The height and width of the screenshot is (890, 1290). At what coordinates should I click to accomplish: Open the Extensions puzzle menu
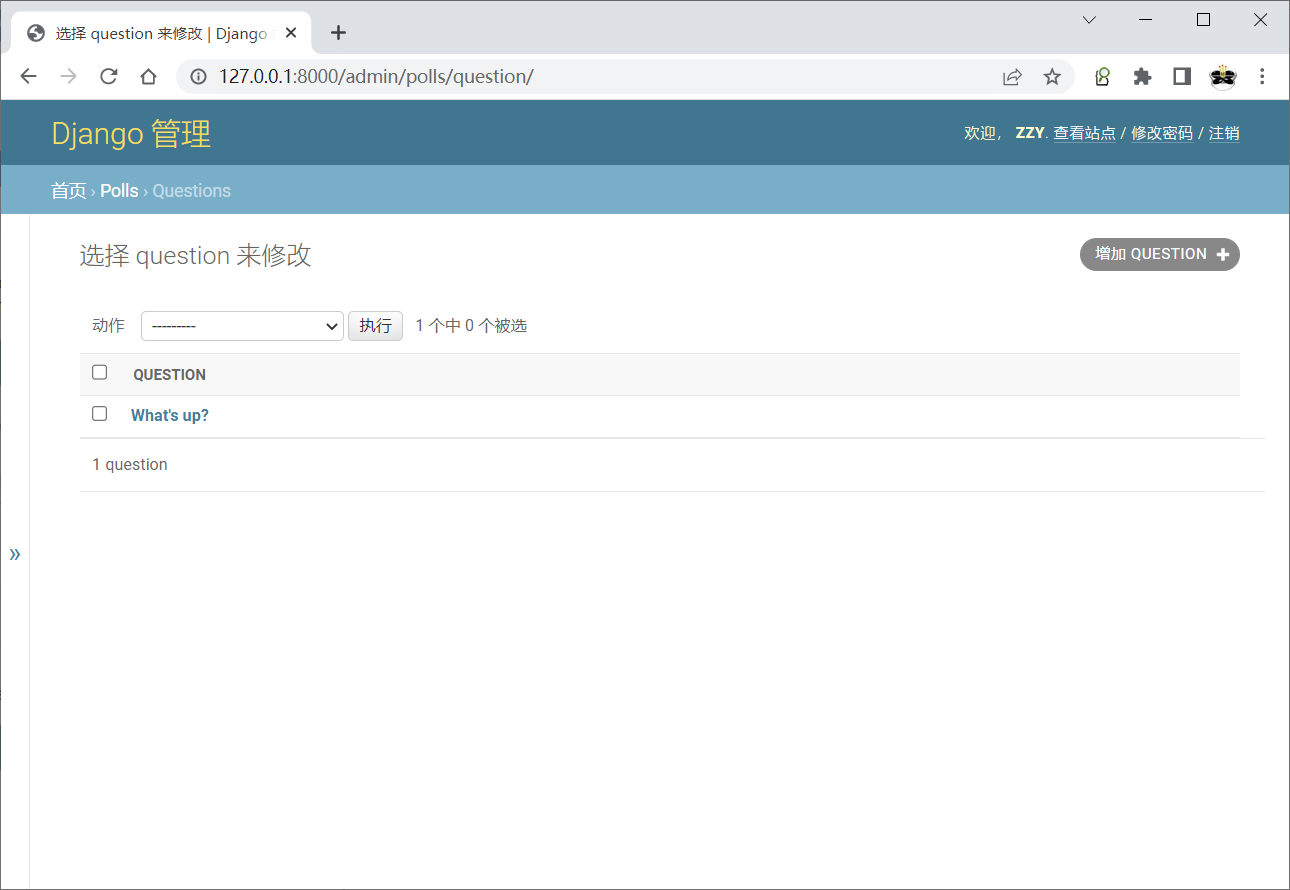(x=1142, y=77)
